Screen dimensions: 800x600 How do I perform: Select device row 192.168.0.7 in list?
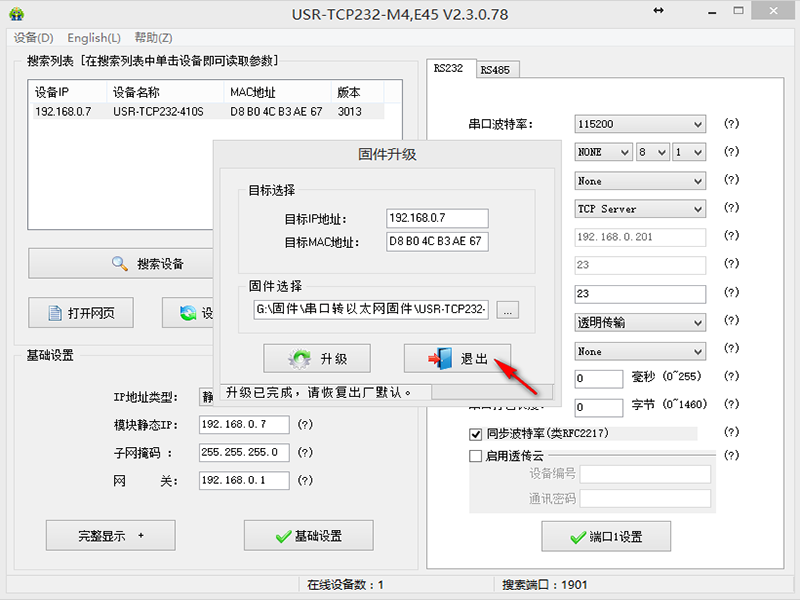click(200, 111)
